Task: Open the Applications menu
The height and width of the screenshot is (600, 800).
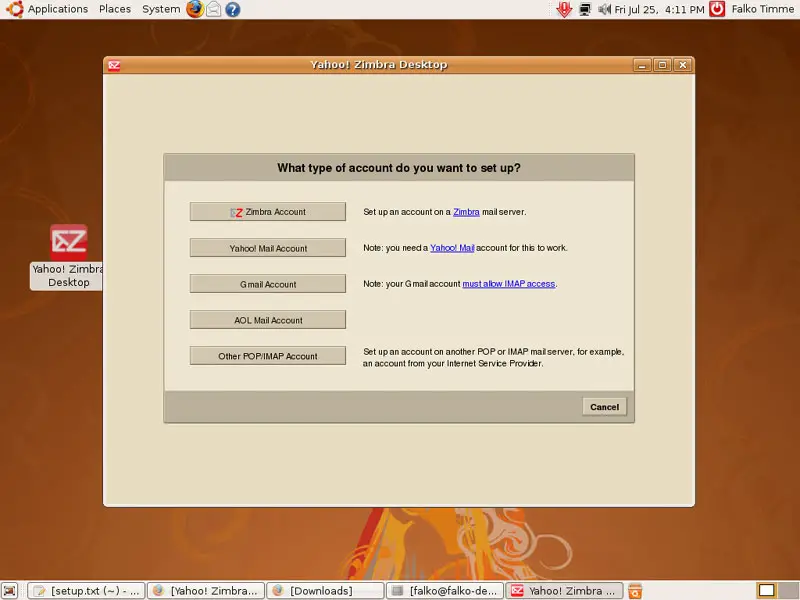Action: (x=58, y=9)
